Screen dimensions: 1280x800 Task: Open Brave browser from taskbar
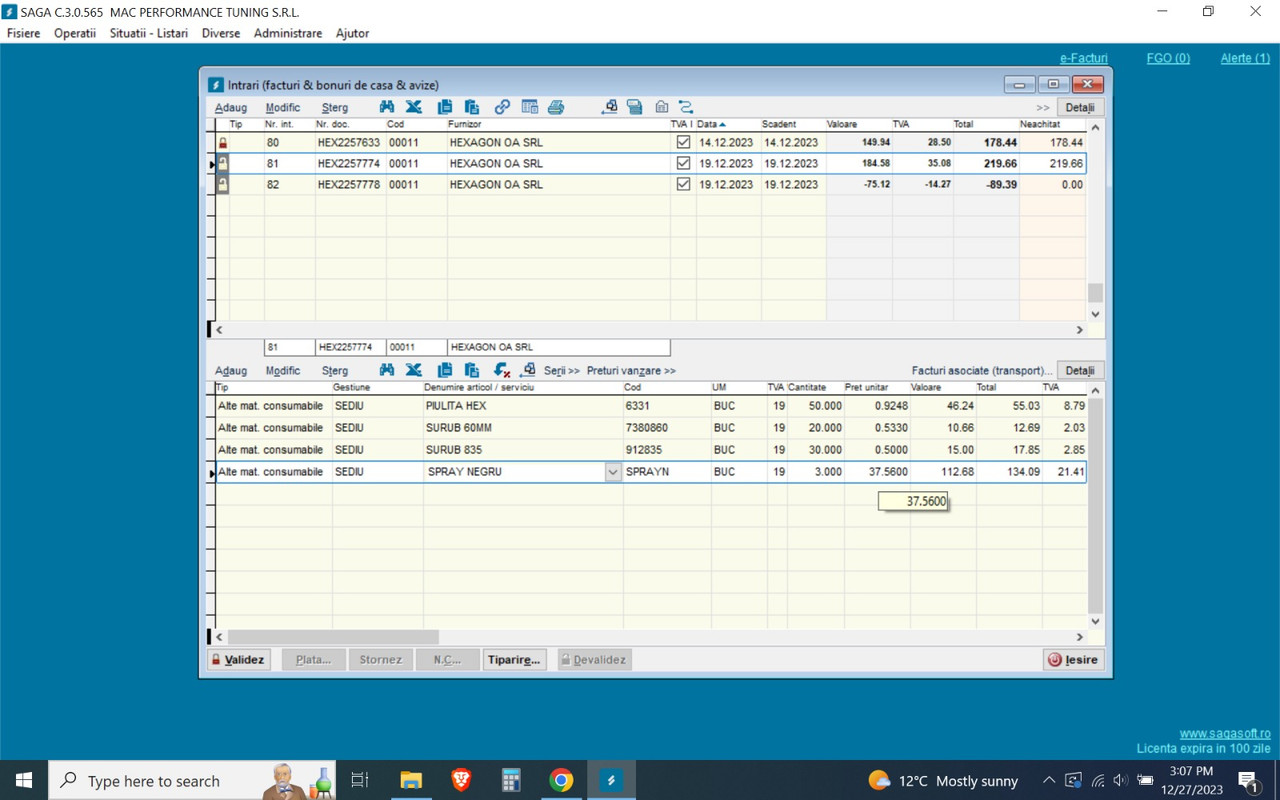(x=461, y=780)
